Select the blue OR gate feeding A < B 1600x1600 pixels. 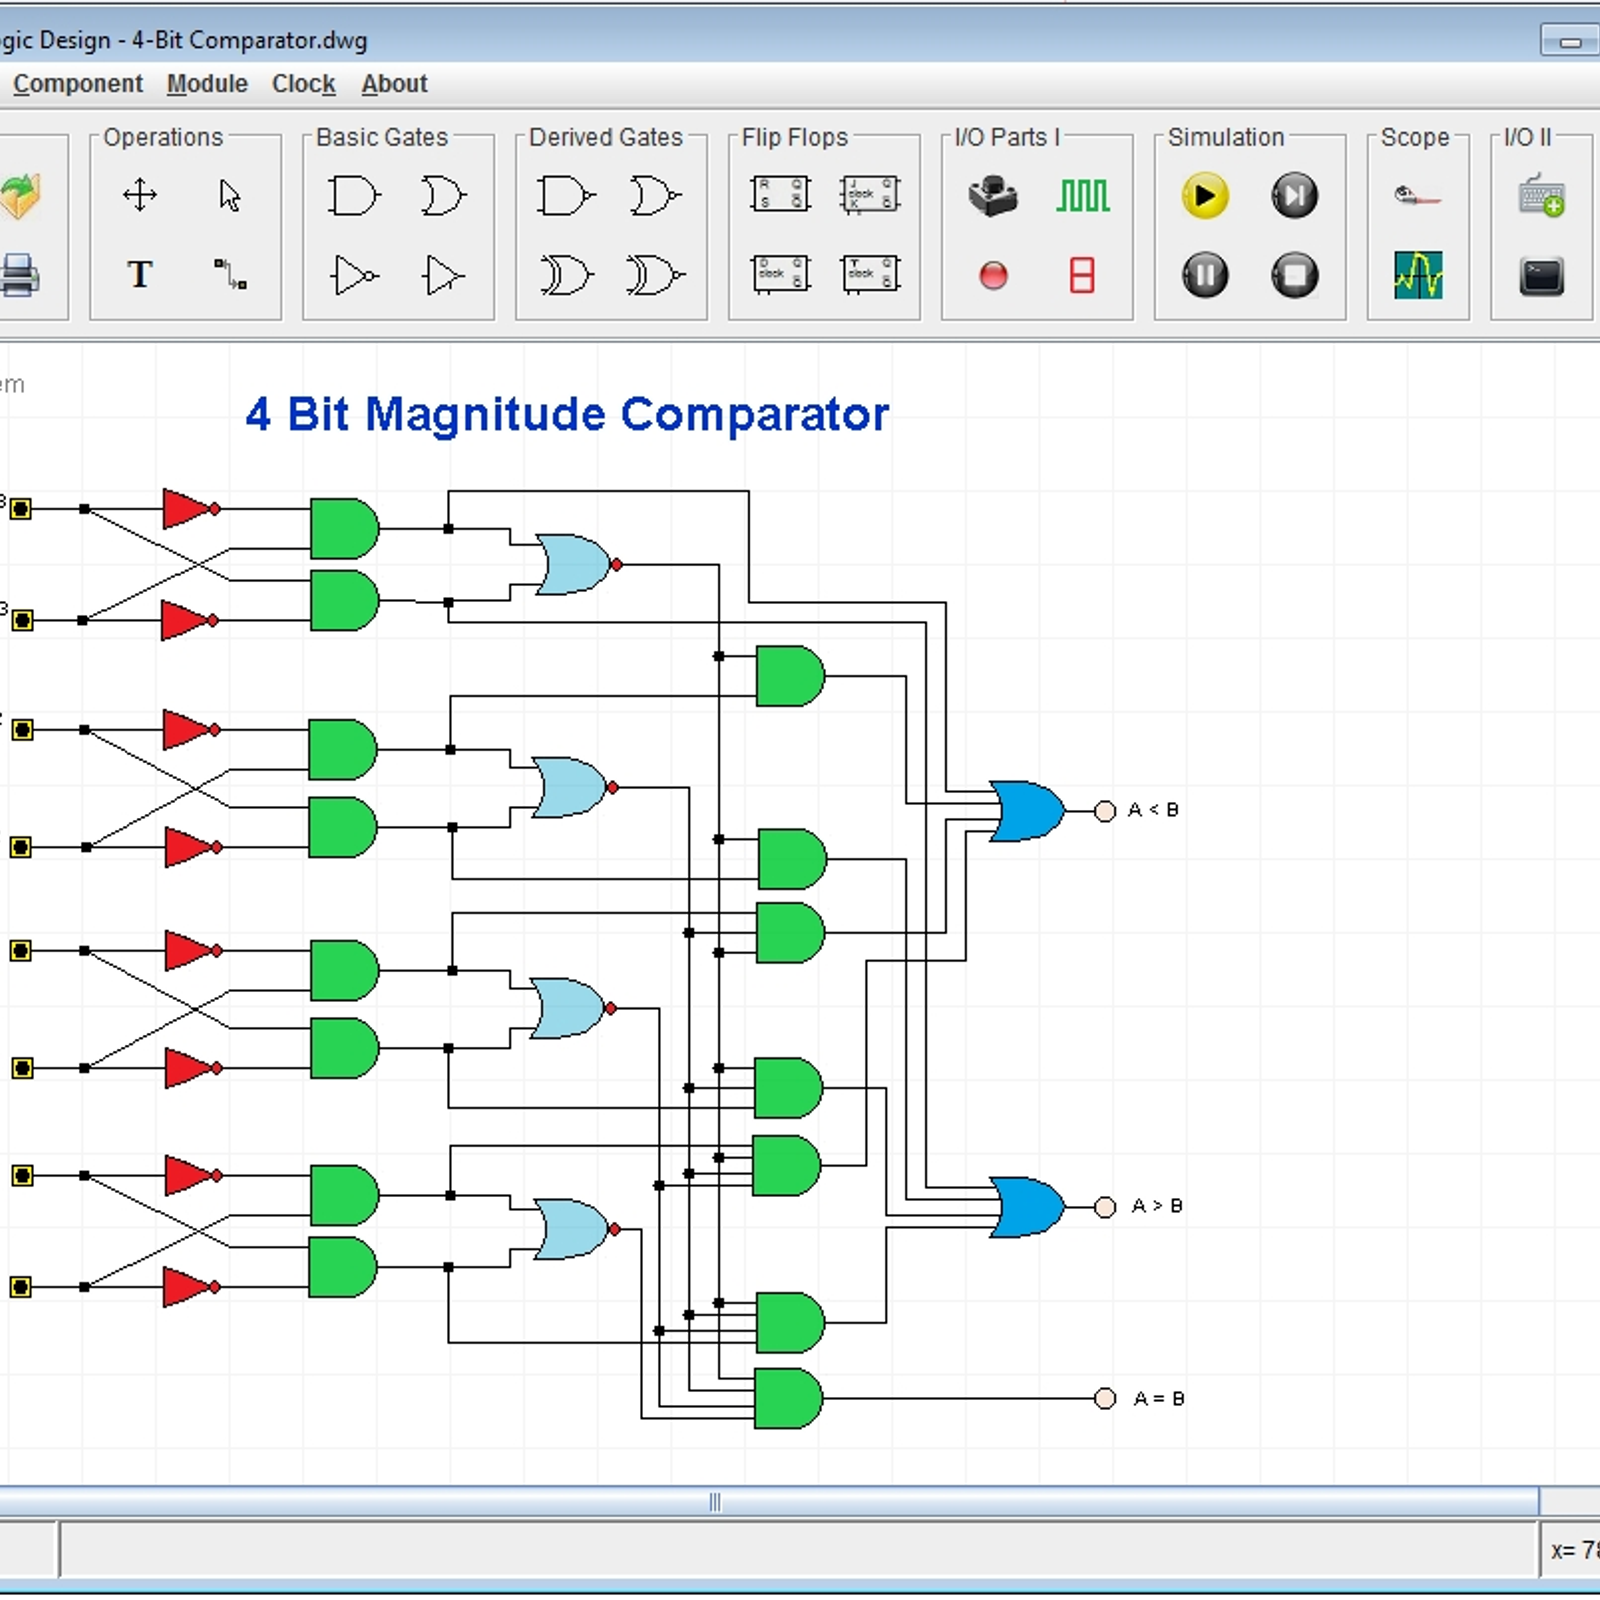[1027, 811]
